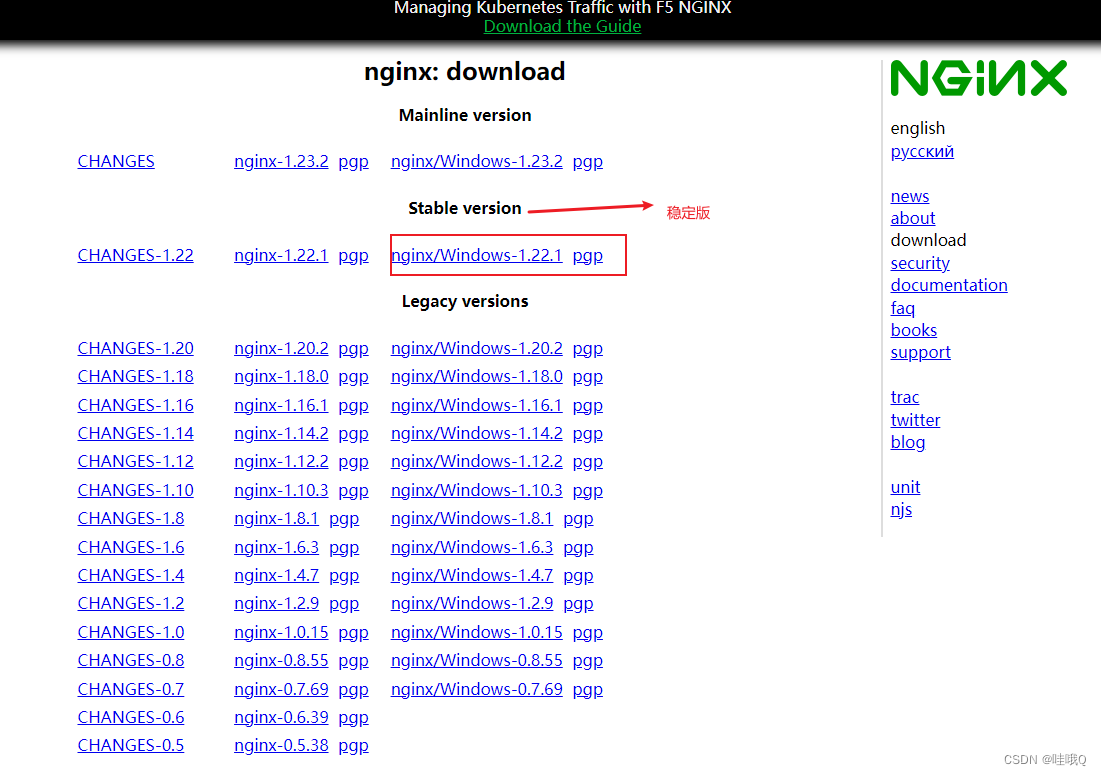Open the faq page
Viewport: 1101px width, 776px height.
coord(902,308)
